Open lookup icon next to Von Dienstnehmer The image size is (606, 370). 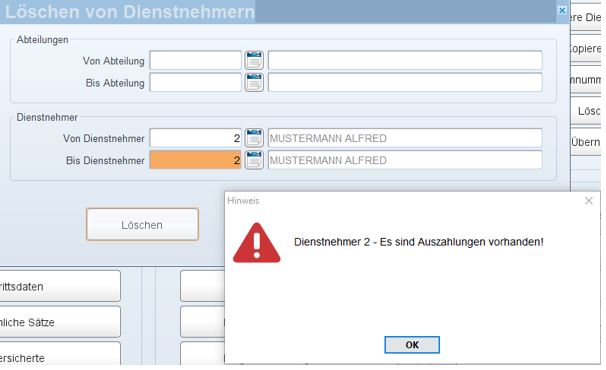click(x=254, y=138)
